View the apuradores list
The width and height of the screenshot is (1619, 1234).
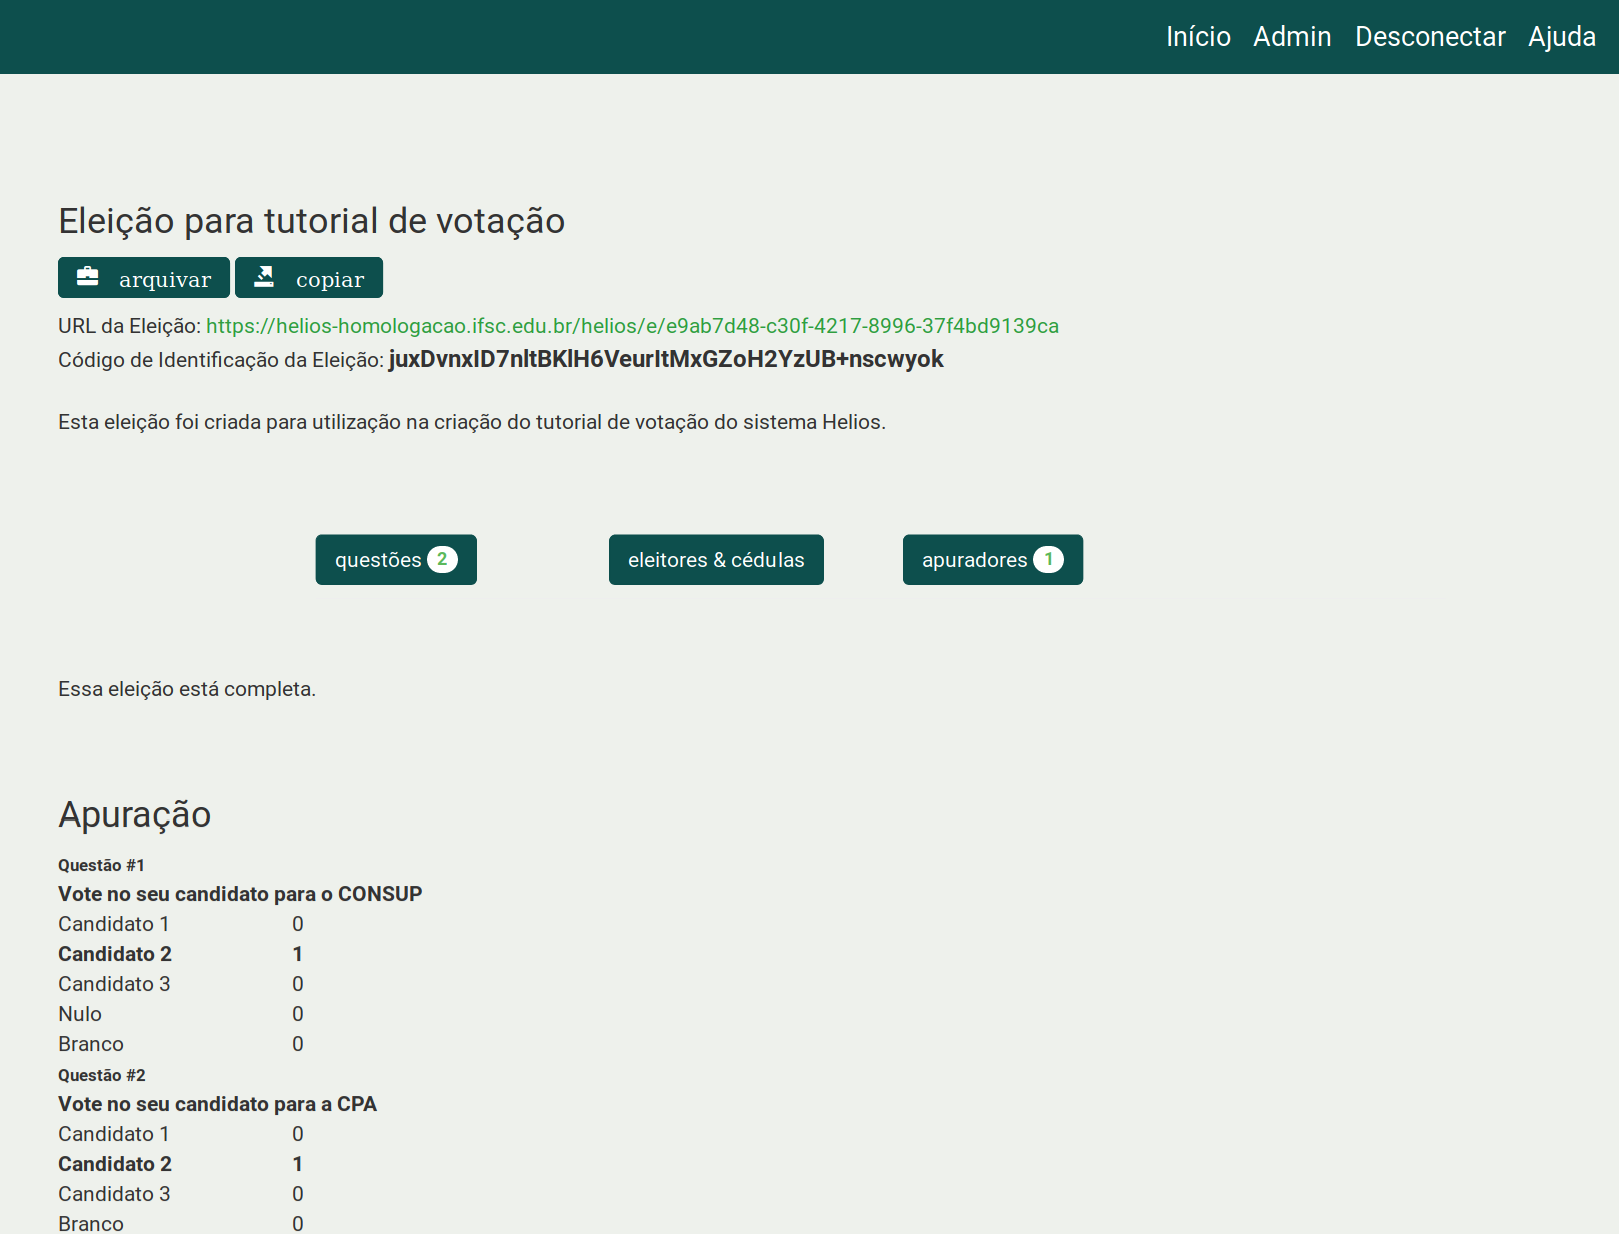coord(975,560)
